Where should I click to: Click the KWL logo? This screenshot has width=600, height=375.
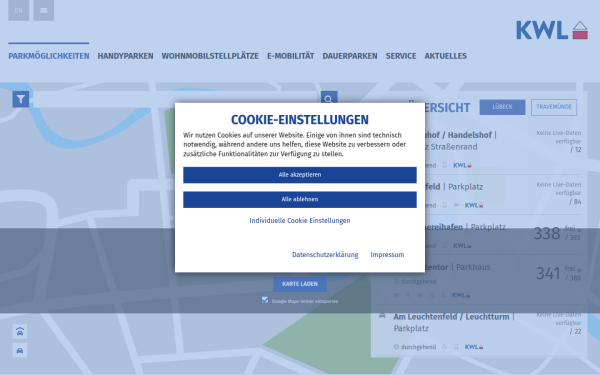coord(551,30)
